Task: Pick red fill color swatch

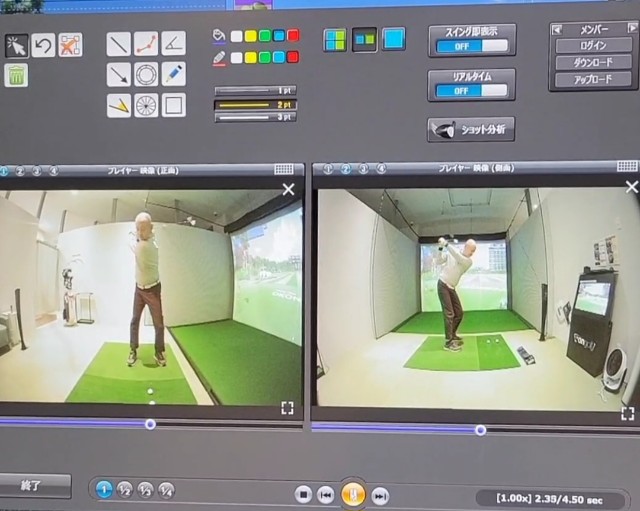Action: [x=293, y=35]
